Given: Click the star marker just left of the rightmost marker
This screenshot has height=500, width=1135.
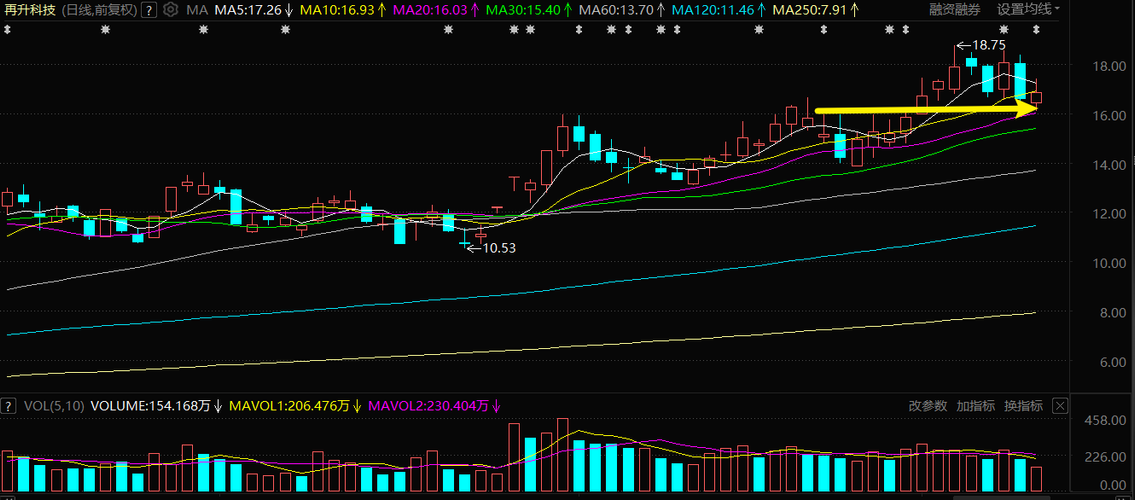Looking at the screenshot, I should click(1003, 30).
